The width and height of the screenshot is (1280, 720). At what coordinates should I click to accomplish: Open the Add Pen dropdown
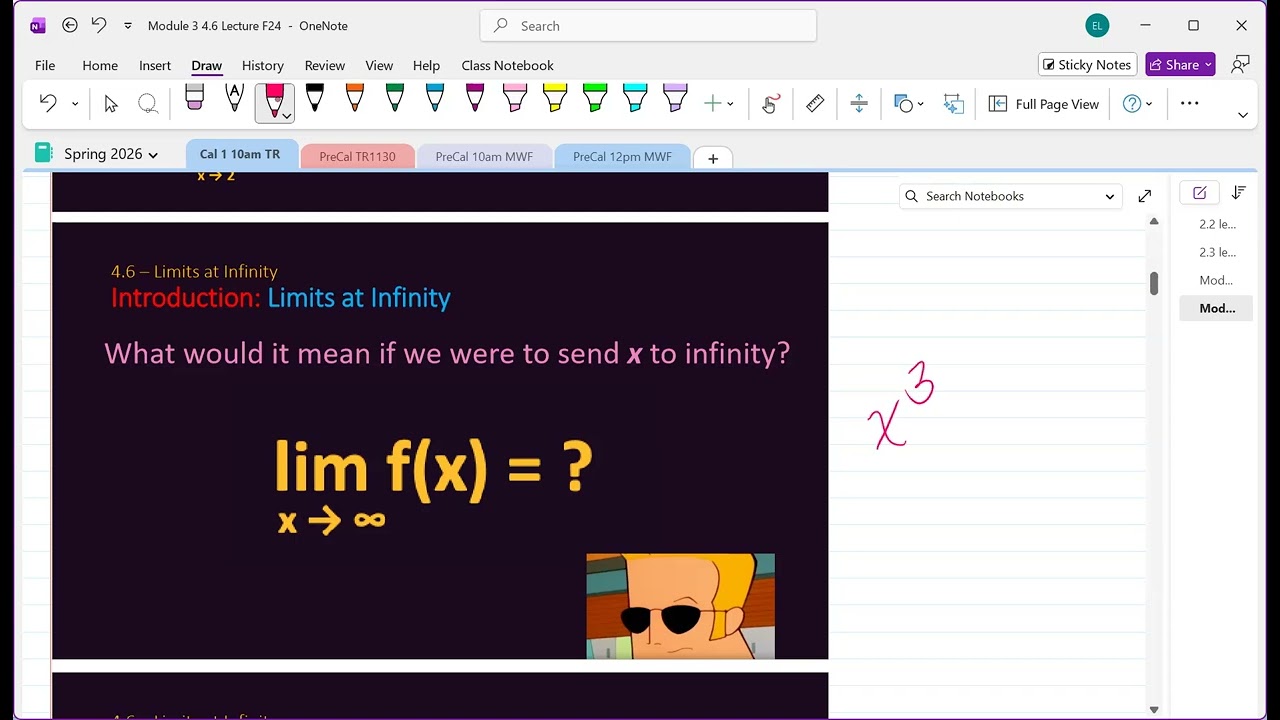click(719, 103)
